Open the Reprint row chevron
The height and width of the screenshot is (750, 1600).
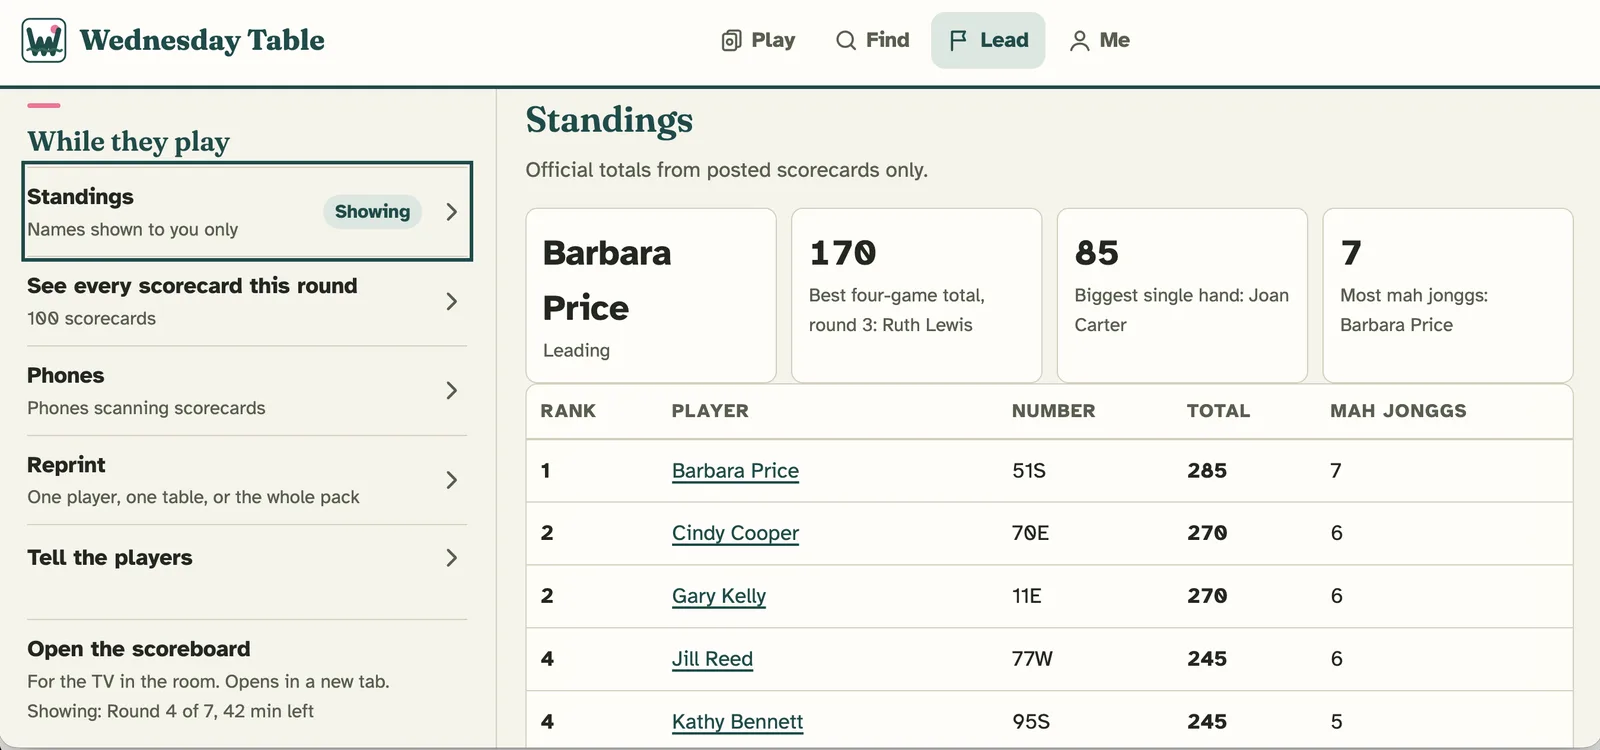(x=451, y=480)
